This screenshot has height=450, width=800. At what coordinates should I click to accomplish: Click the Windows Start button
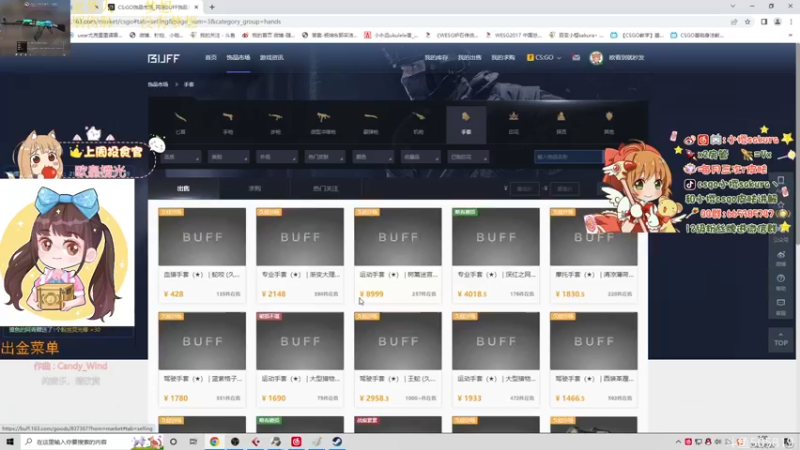tap(10, 441)
